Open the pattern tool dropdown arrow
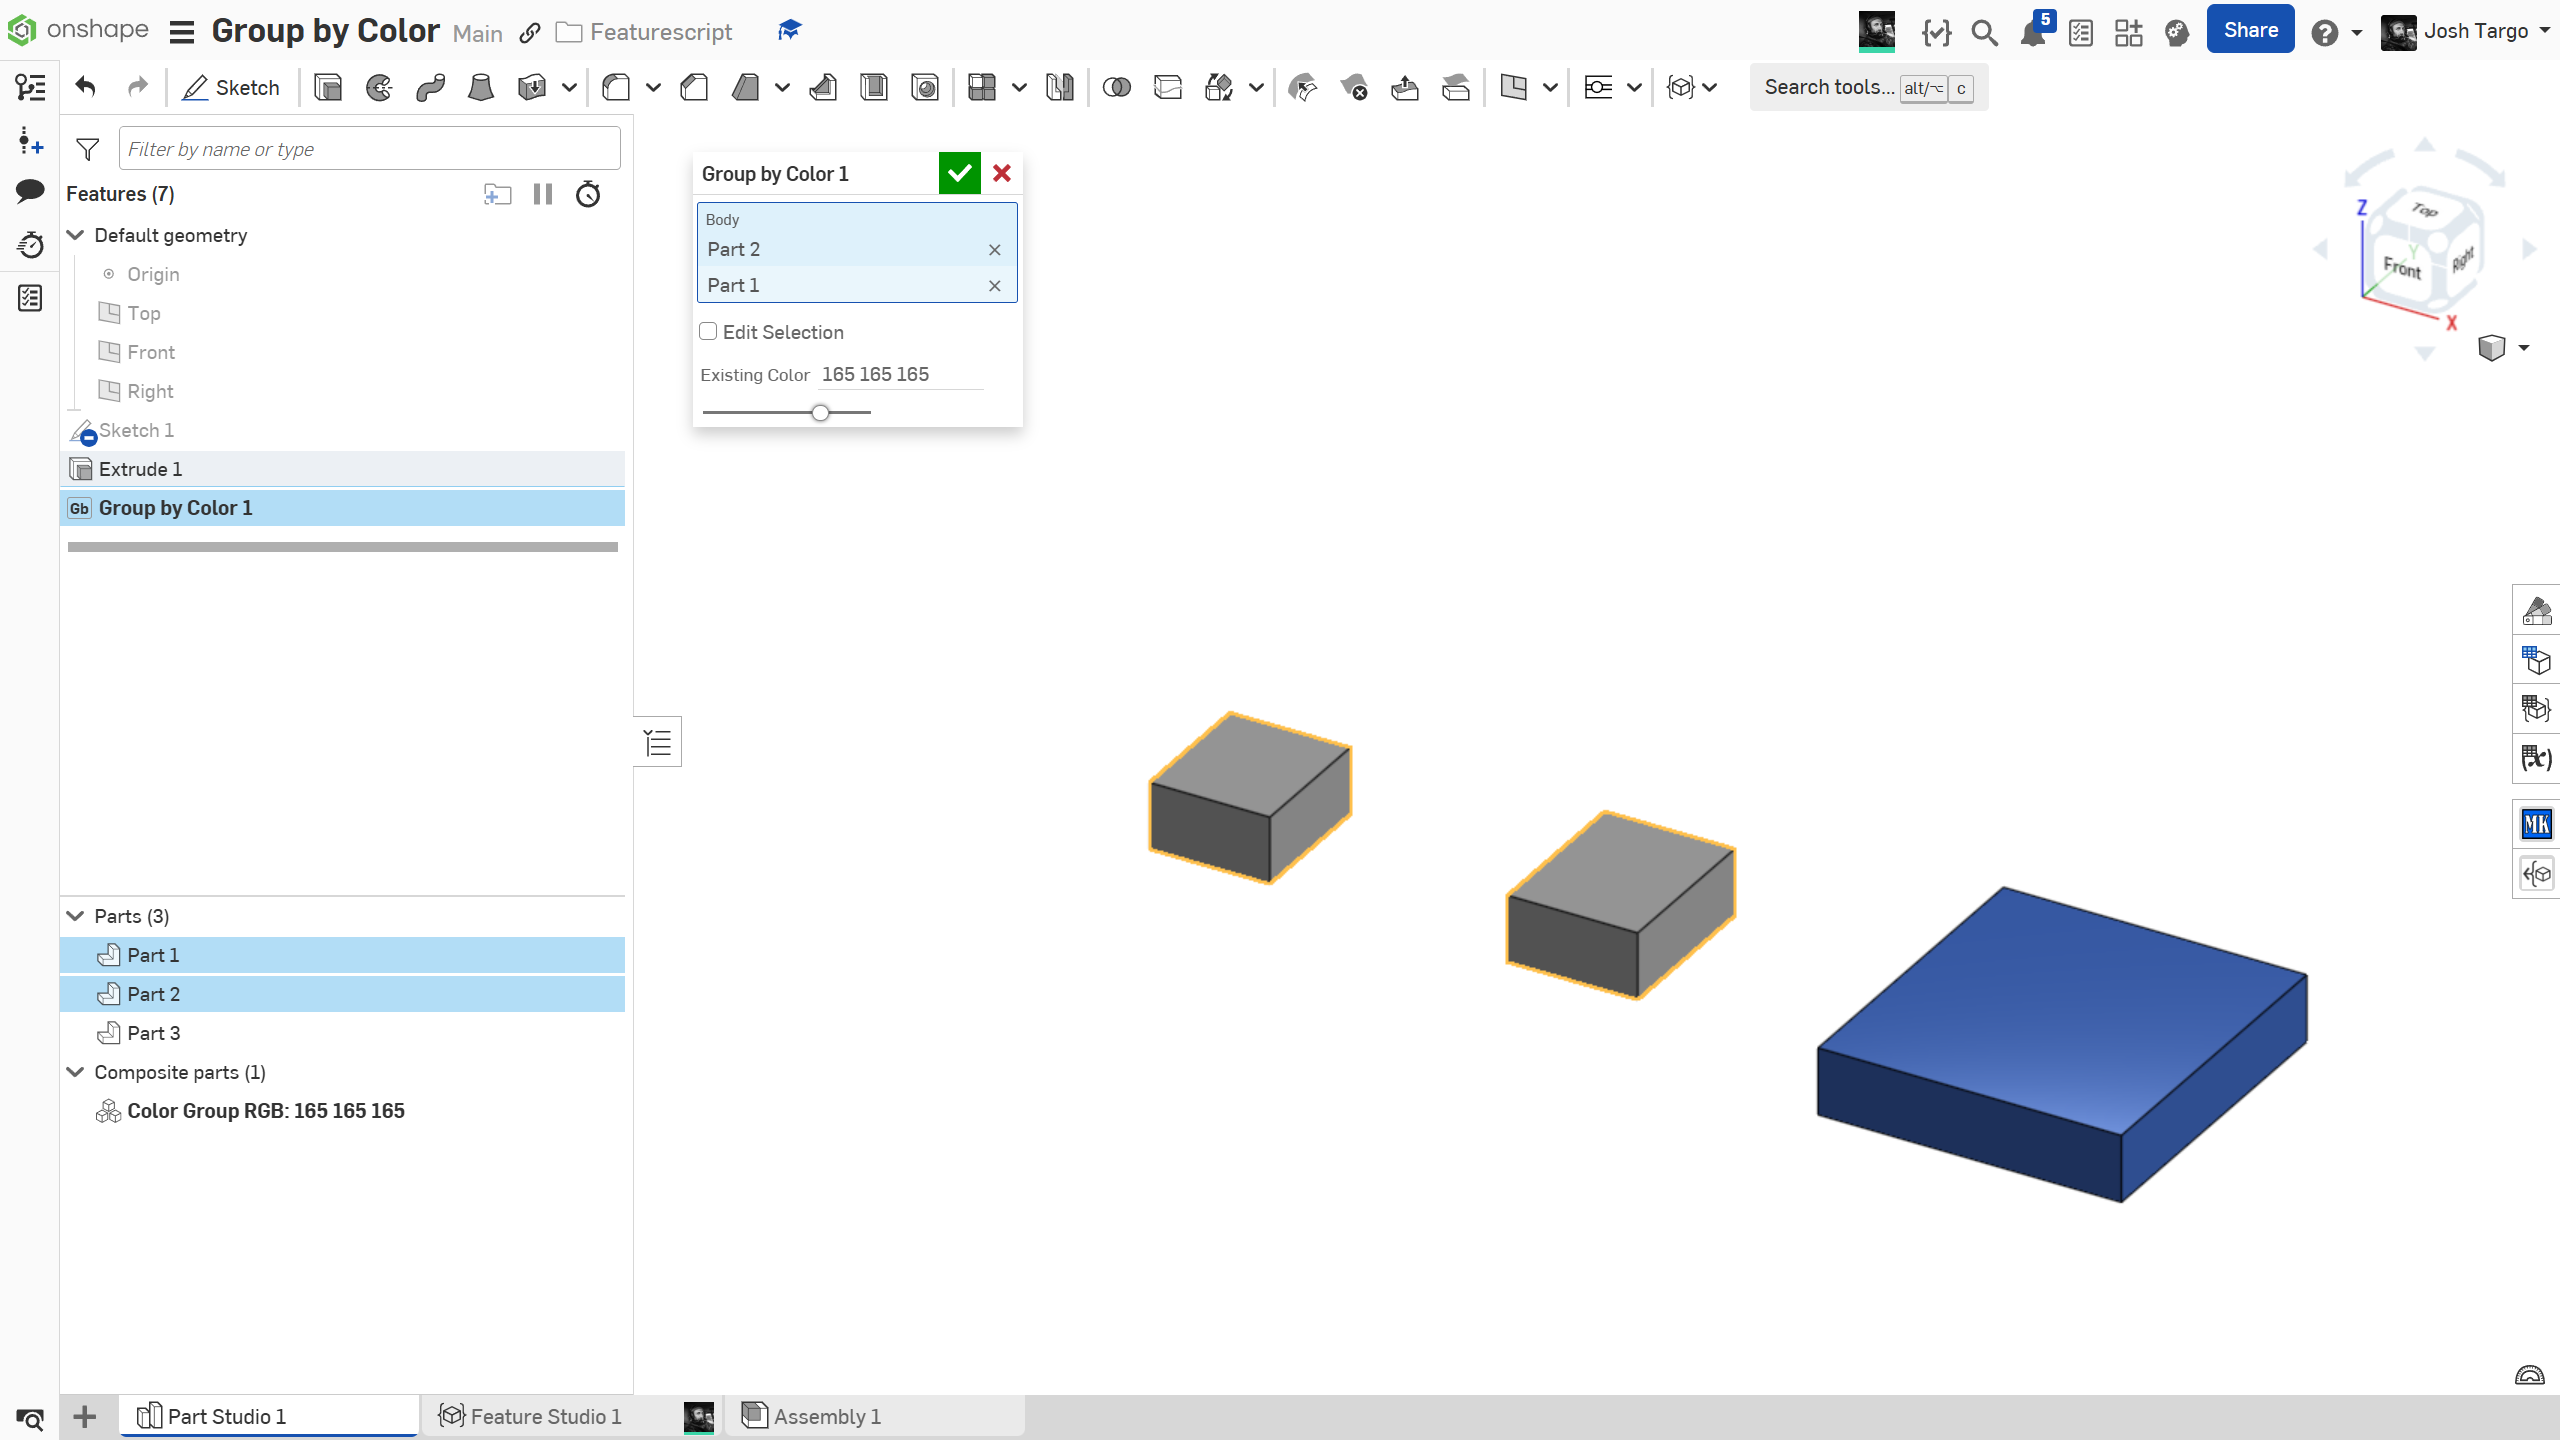The height and width of the screenshot is (1440, 2560). click(1019, 88)
